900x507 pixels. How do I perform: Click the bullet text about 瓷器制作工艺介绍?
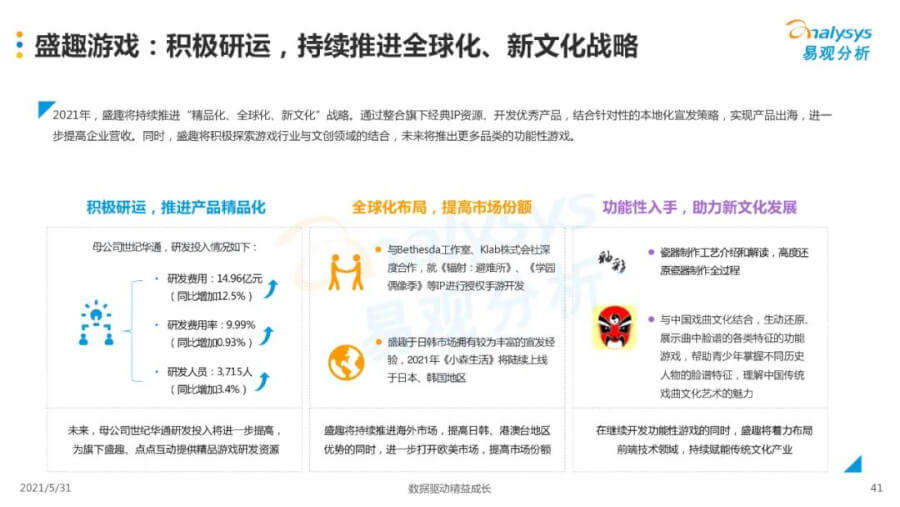(x=734, y=261)
